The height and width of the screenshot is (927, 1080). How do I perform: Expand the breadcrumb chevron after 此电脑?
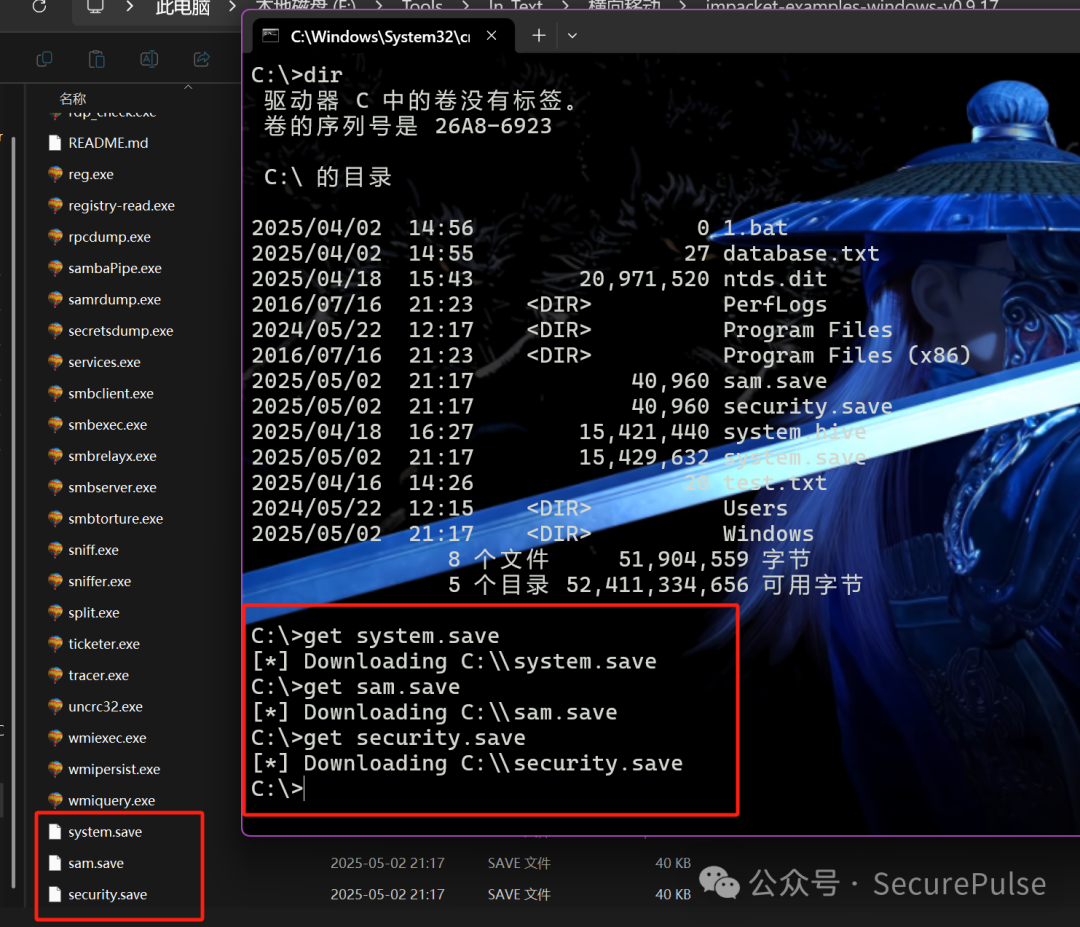tap(232, 6)
